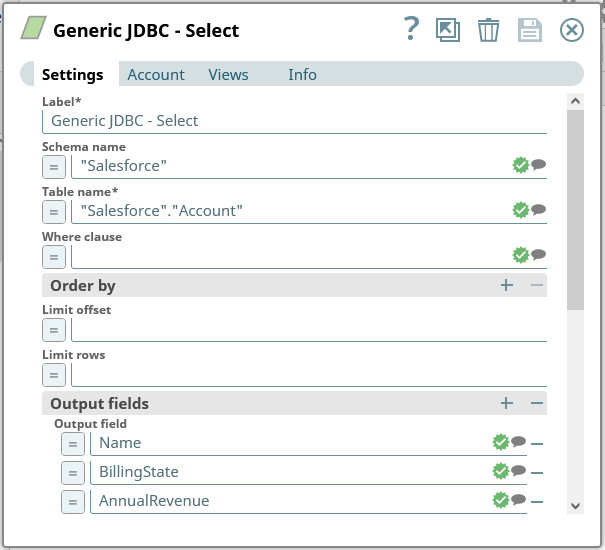
Task: Toggle expression button for Limit offset
Action: 54,329
